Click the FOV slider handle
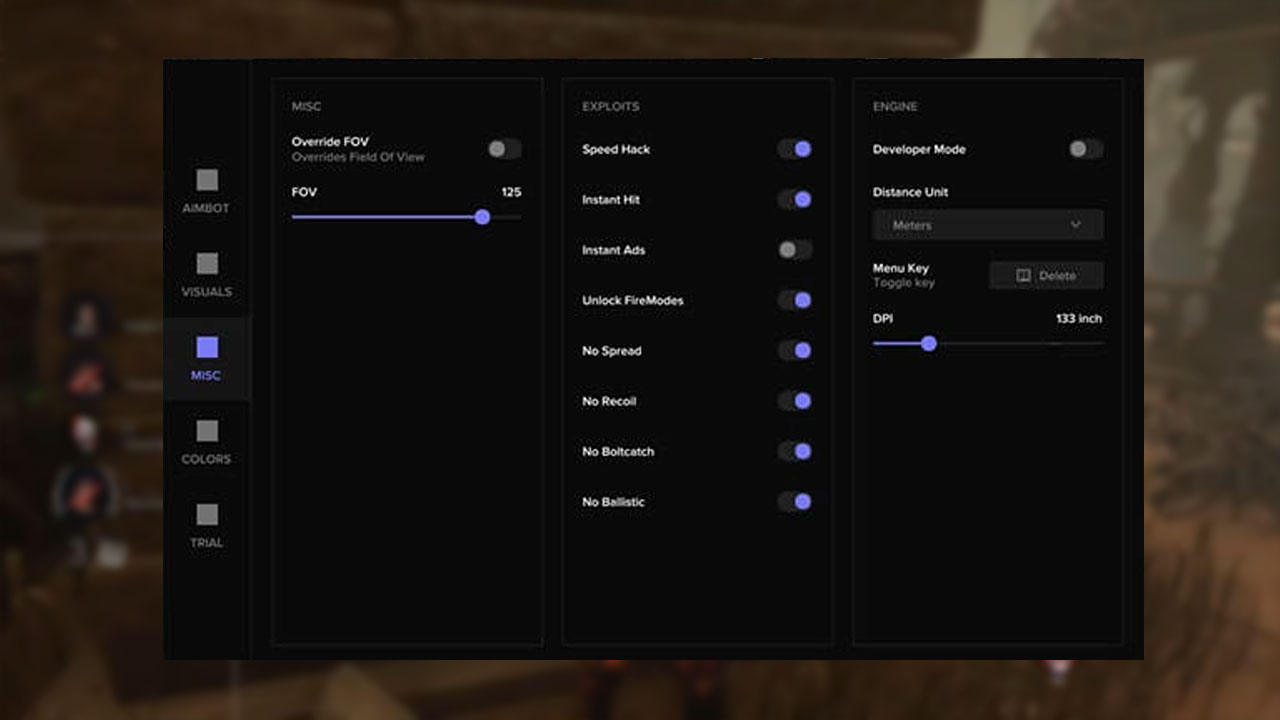1280x720 pixels. tap(482, 217)
